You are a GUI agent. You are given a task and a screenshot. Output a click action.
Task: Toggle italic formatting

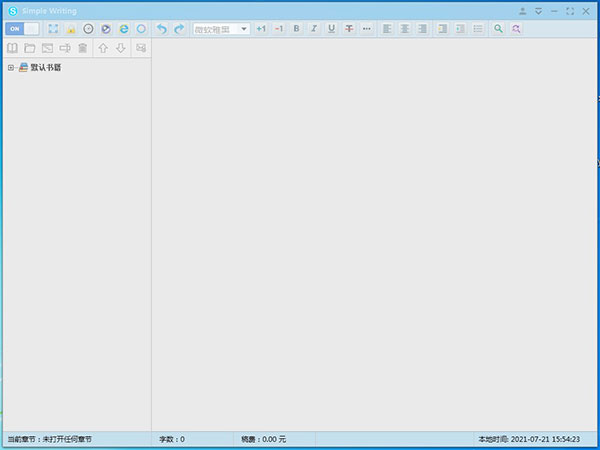pos(313,29)
